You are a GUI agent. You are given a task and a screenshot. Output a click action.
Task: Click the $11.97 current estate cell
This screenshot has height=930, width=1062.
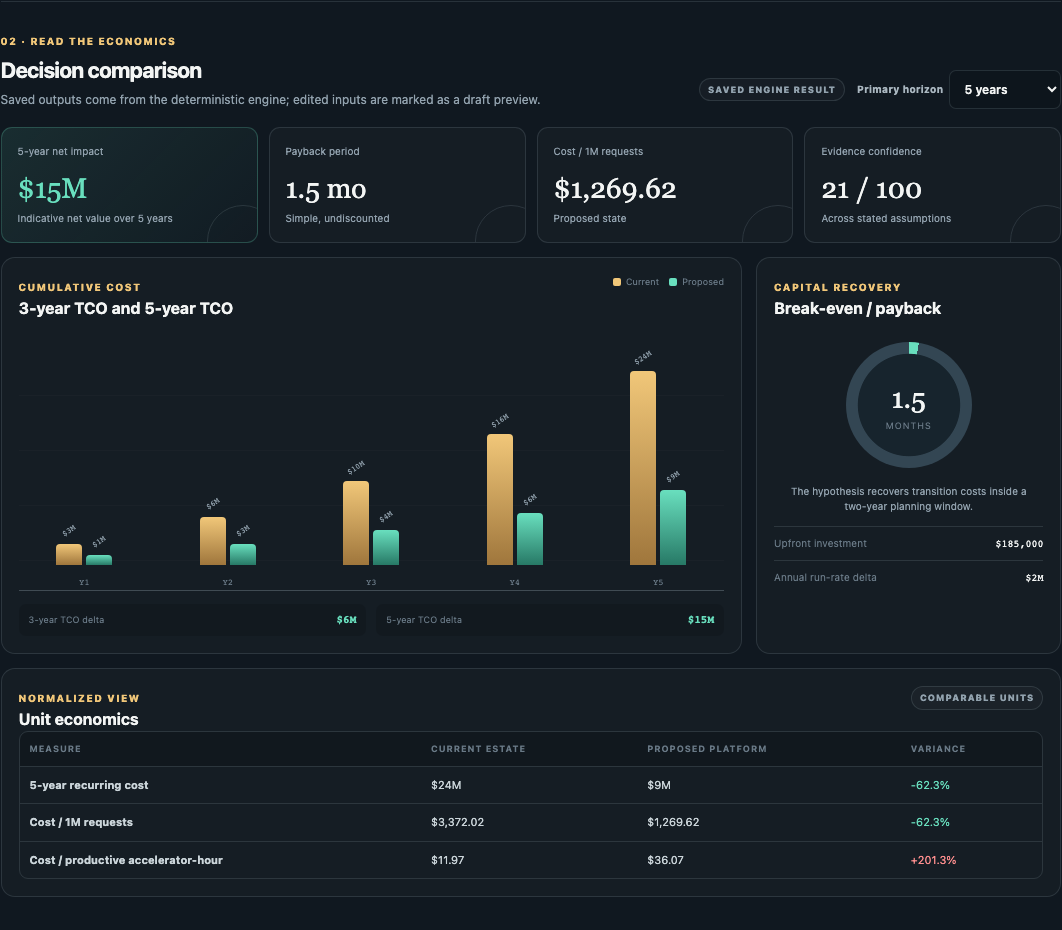(447, 860)
